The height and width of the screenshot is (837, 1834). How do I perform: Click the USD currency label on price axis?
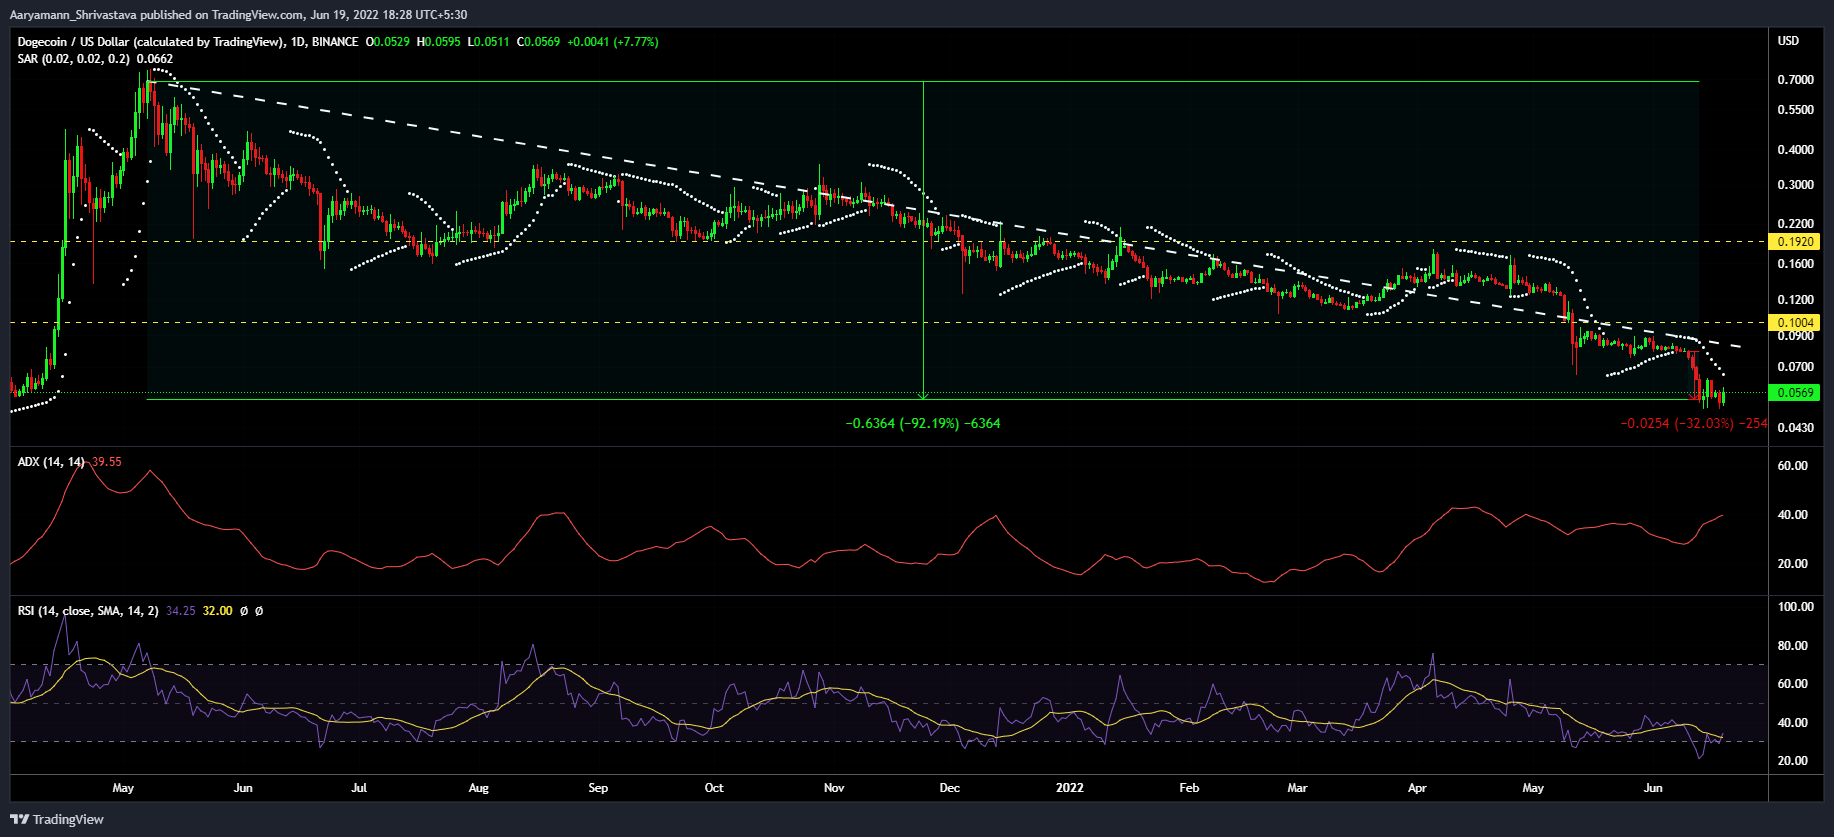(1788, 41)
